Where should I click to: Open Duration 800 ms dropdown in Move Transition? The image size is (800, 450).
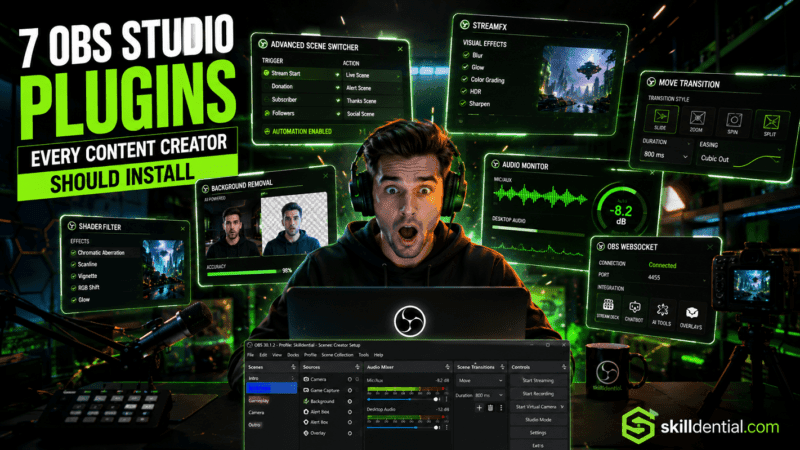coord(666,155)
